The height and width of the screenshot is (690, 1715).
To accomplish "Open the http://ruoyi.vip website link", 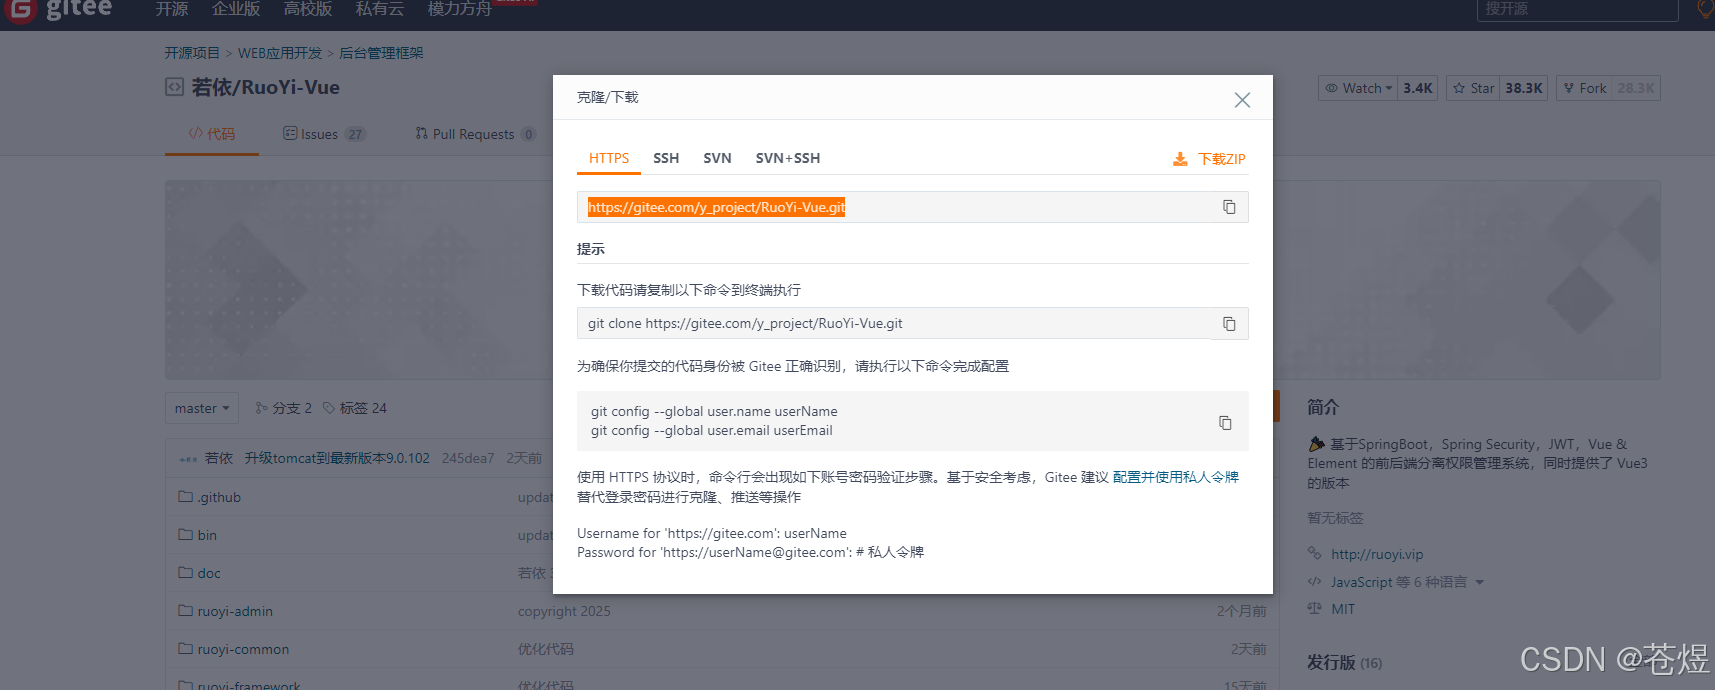I will pos(1377,554).
